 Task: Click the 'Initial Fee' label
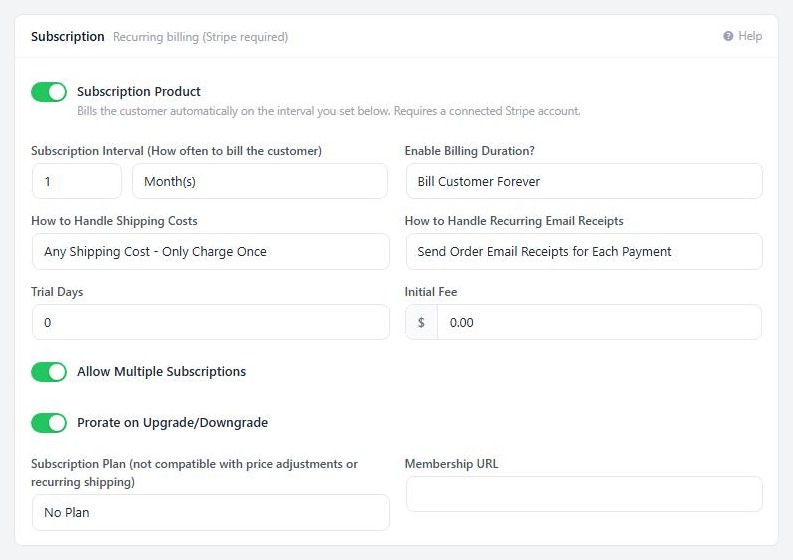tap(431, 292)
